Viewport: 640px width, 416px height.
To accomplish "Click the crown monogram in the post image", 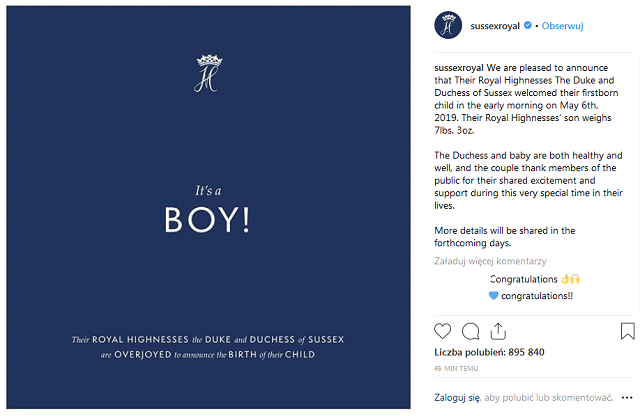I will coord(209,72).
